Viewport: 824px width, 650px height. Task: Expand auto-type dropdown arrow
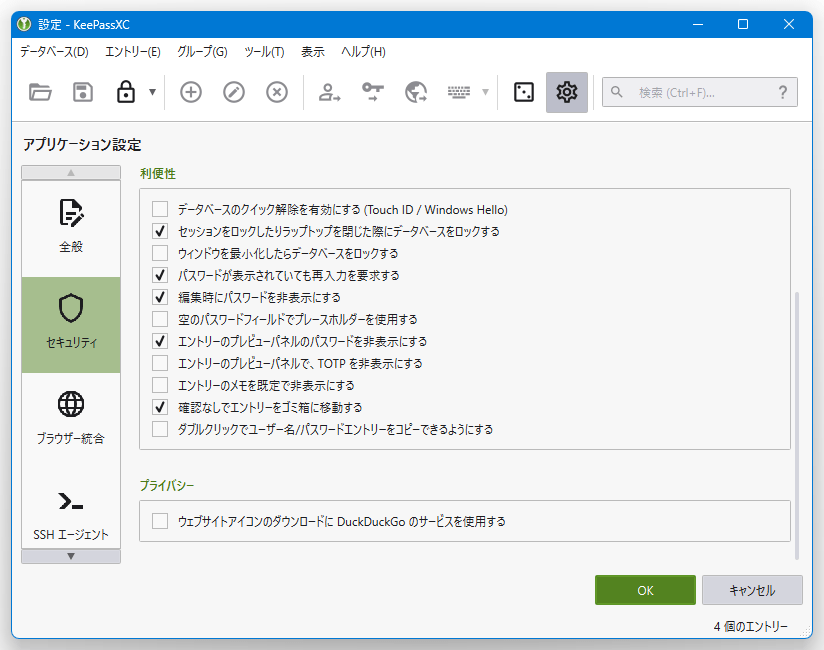[486, 92]
